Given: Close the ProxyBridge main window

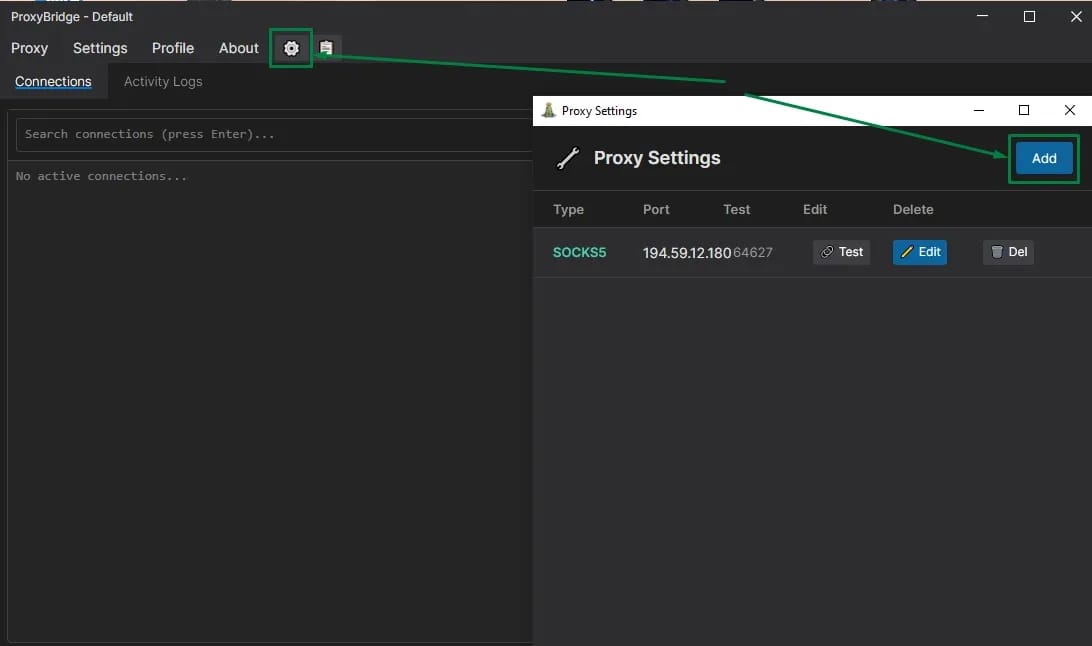Looking at the screenshot, I should [1076, 16].
